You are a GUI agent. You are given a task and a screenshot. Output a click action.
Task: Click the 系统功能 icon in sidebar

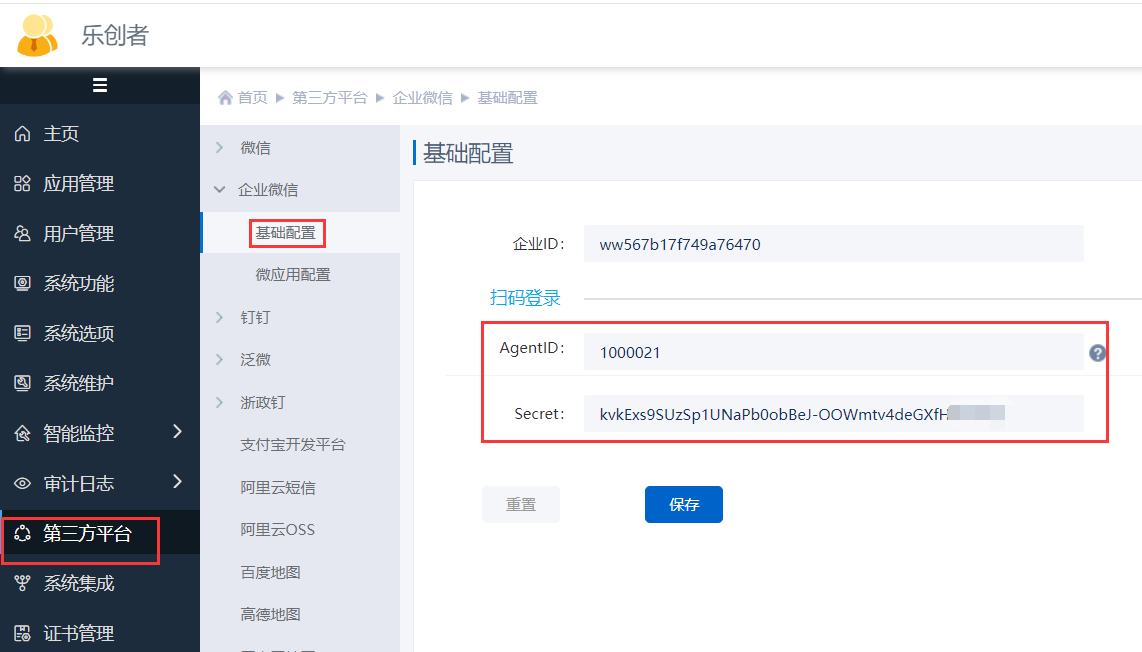[x=22, y=284]
